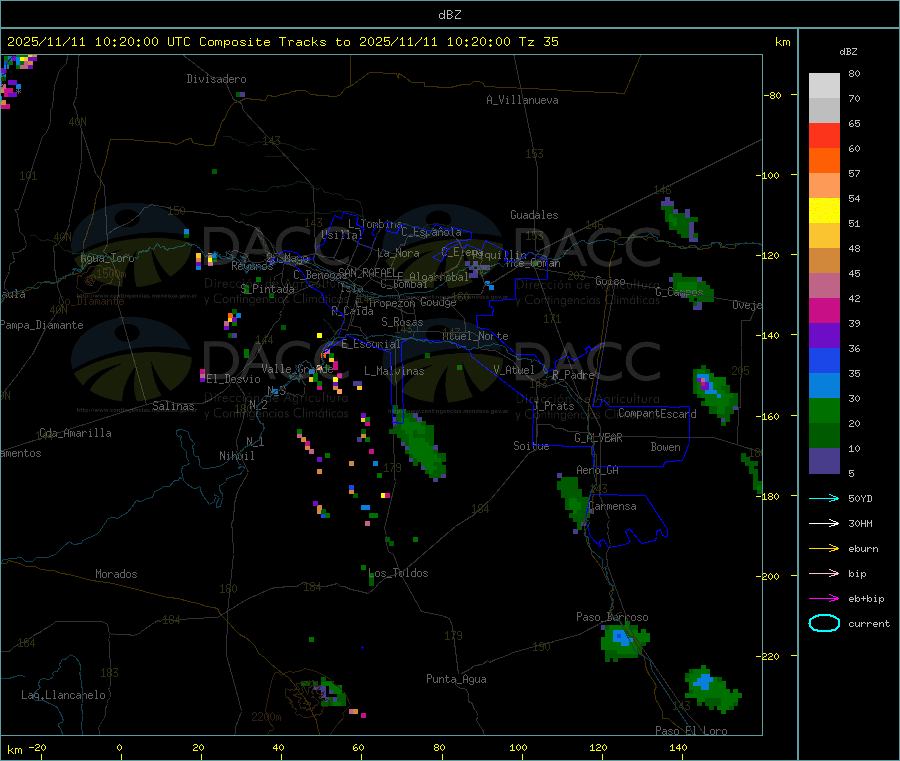The width and height of the screenshot is (900, 761).
Task: Click the El_Desvio place label
Action: coord(233,379)
